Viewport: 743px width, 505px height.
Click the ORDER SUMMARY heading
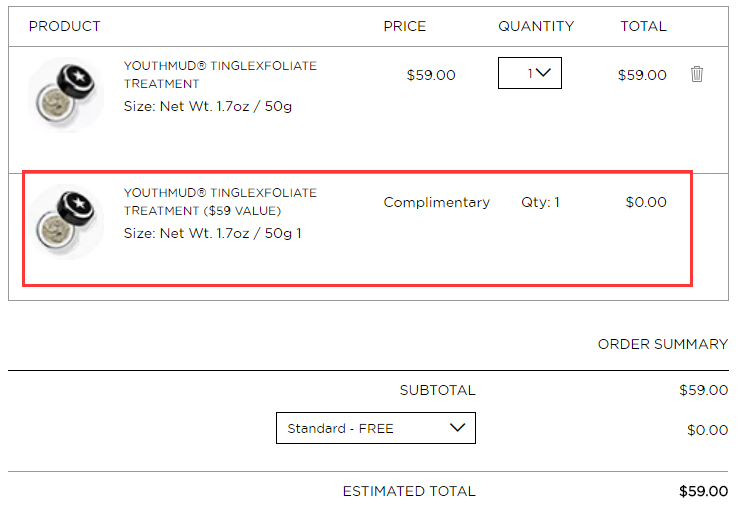point(662,344)
